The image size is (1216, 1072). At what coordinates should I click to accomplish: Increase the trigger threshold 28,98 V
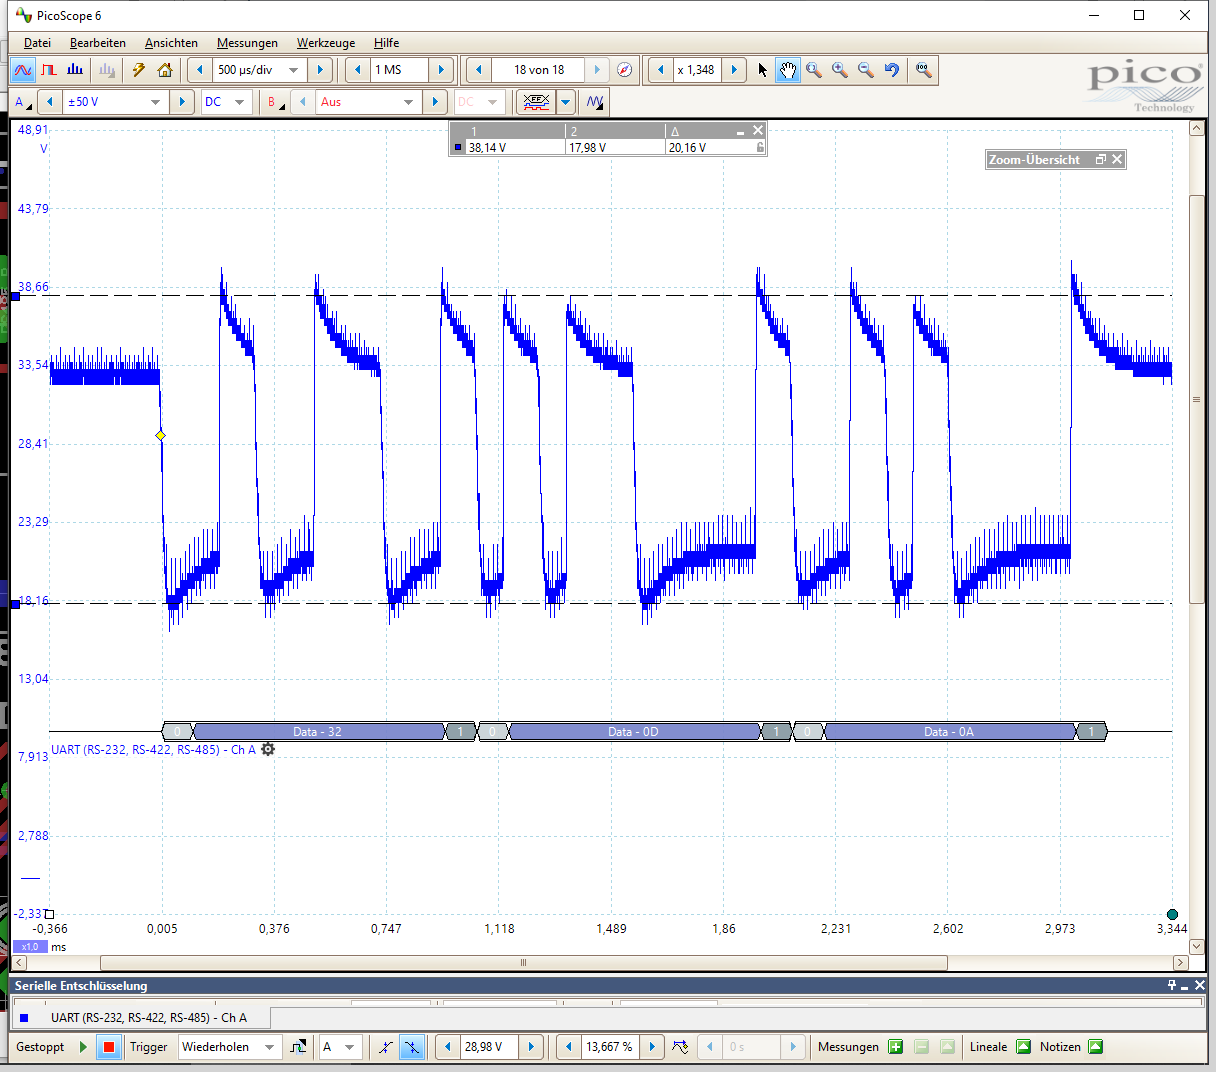(x=531, y=1047)
